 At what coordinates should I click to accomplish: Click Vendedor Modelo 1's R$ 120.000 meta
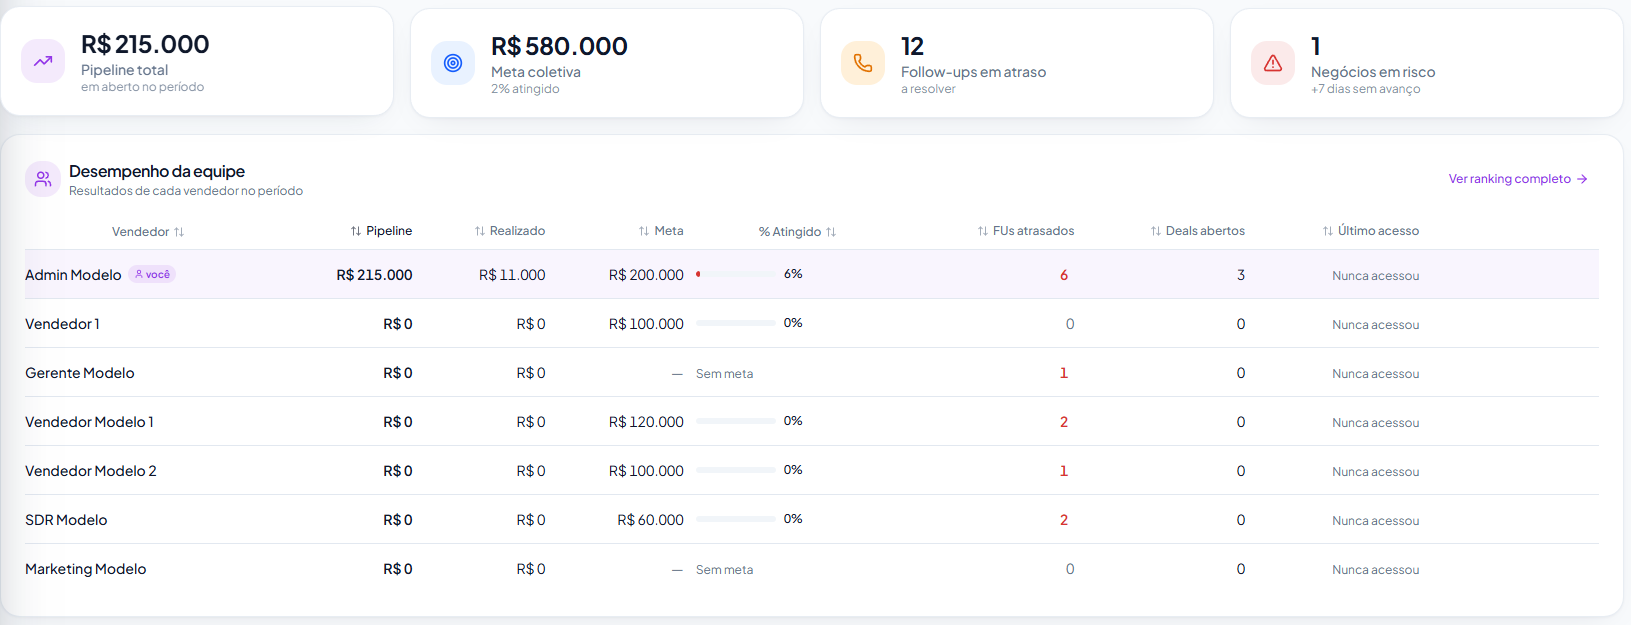coord(646,422)
